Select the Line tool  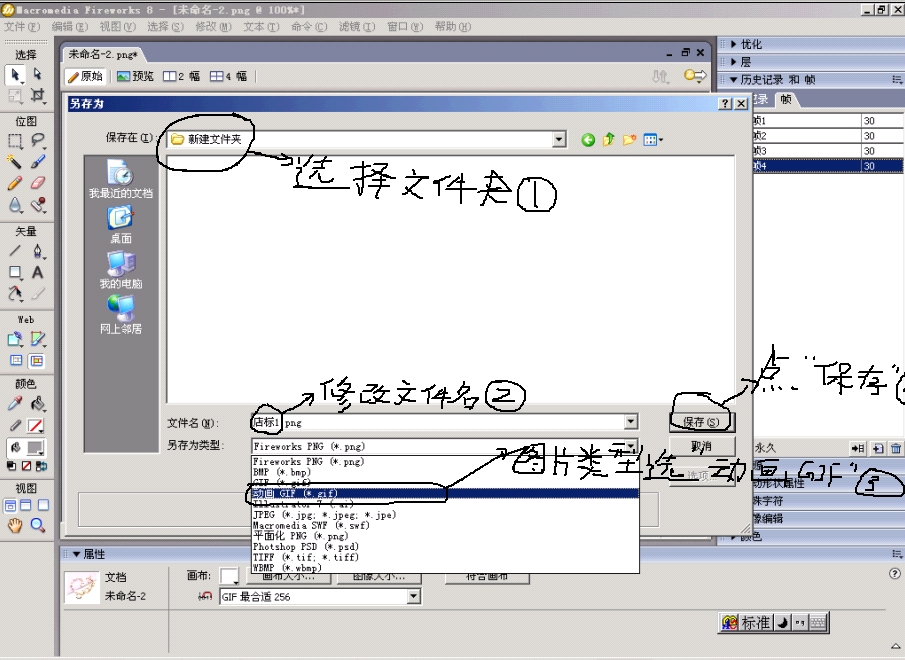coord(15,251)
